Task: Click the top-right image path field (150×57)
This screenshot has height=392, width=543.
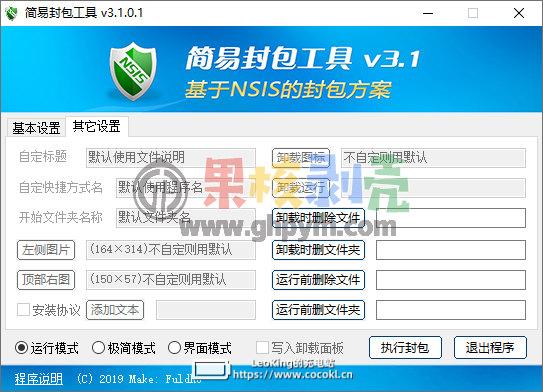Action: point(171,279)
